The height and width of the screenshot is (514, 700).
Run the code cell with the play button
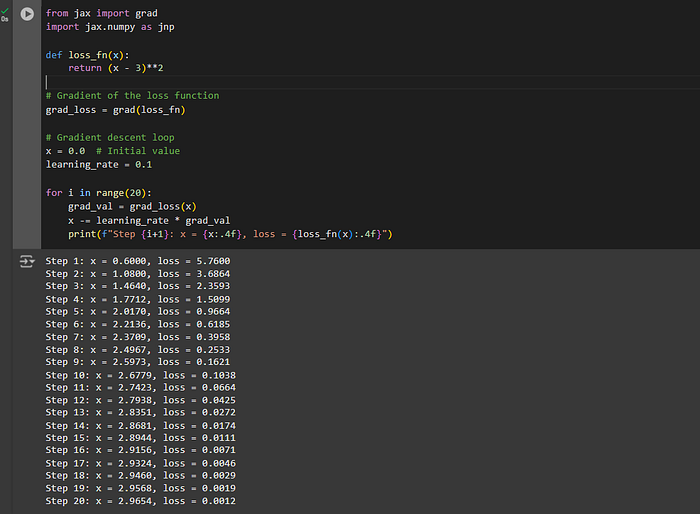(x=27, y=14)
